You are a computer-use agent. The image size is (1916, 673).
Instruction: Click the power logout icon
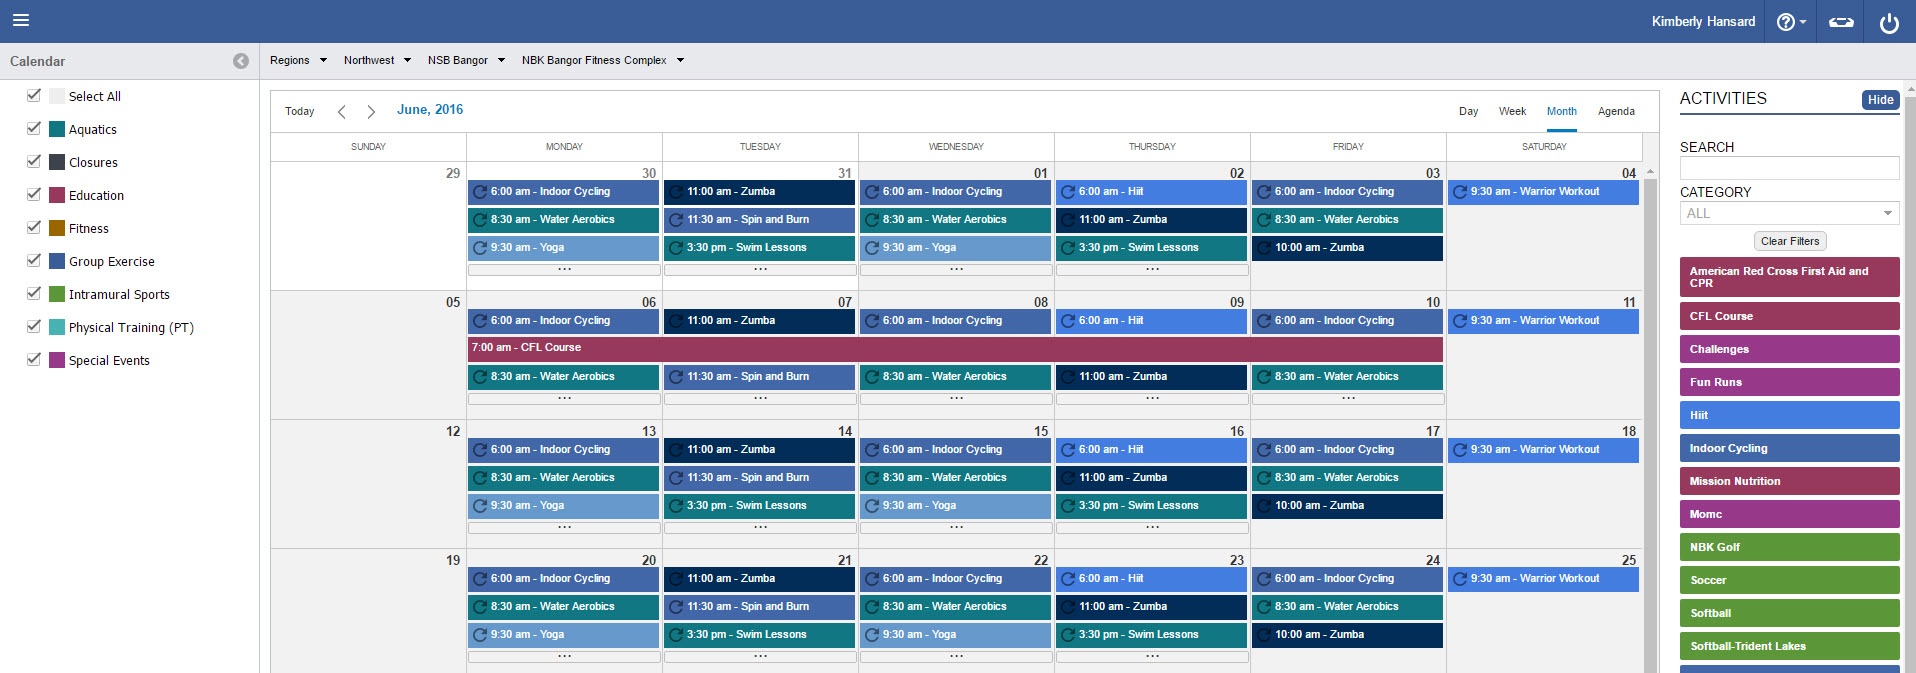coord(1889,23)
